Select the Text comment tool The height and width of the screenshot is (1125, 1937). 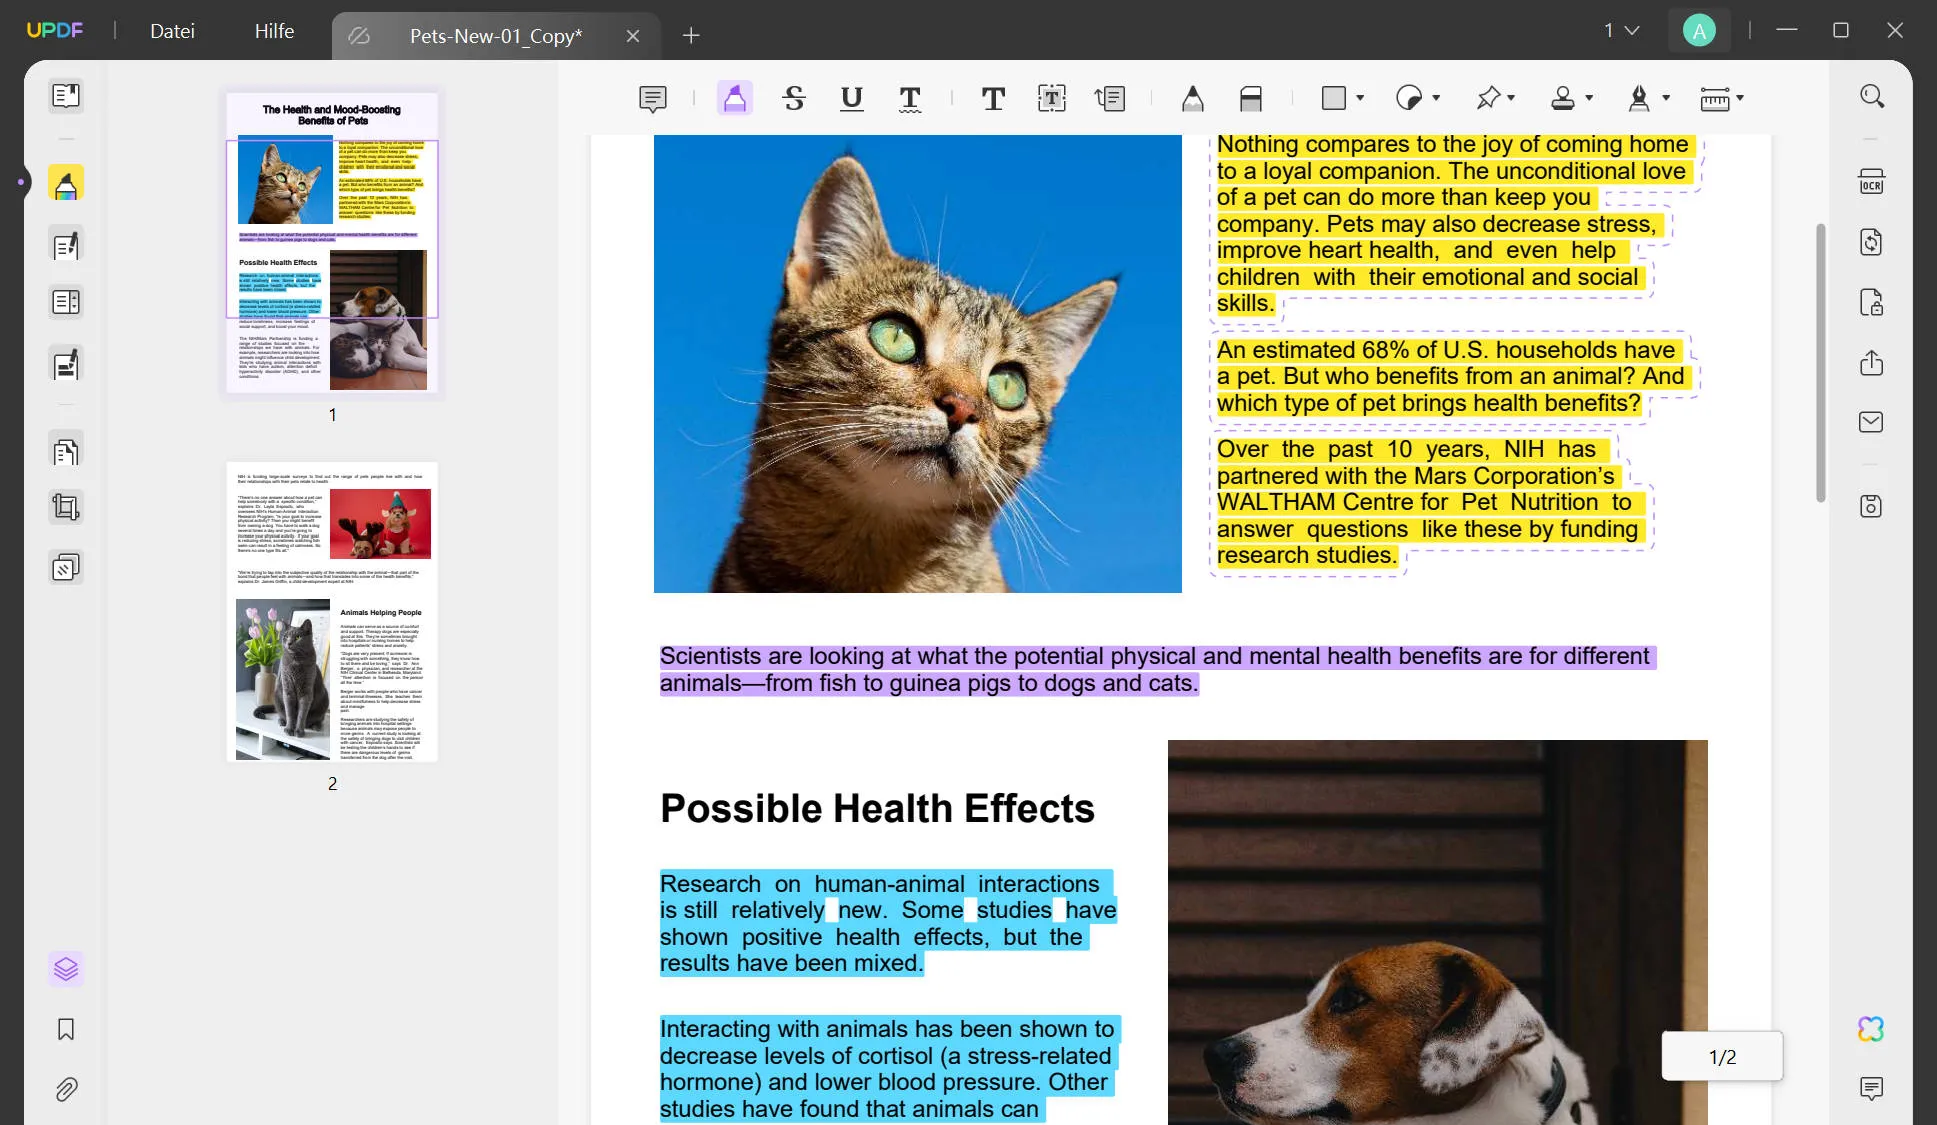[993, 98]
